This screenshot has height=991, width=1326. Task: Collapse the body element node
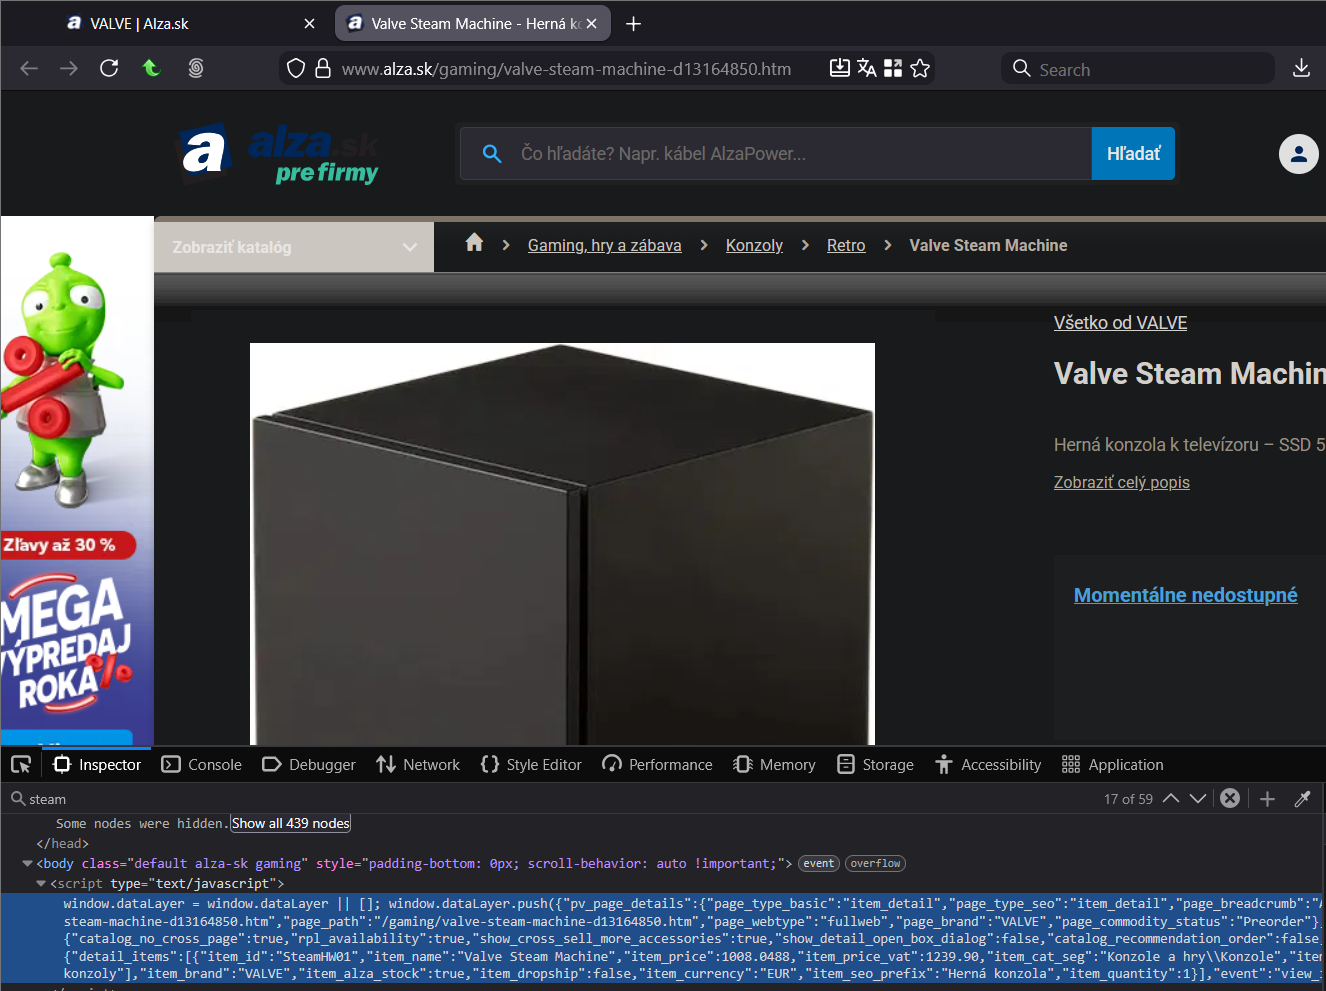pyautogui.click(x=27, y=863)
